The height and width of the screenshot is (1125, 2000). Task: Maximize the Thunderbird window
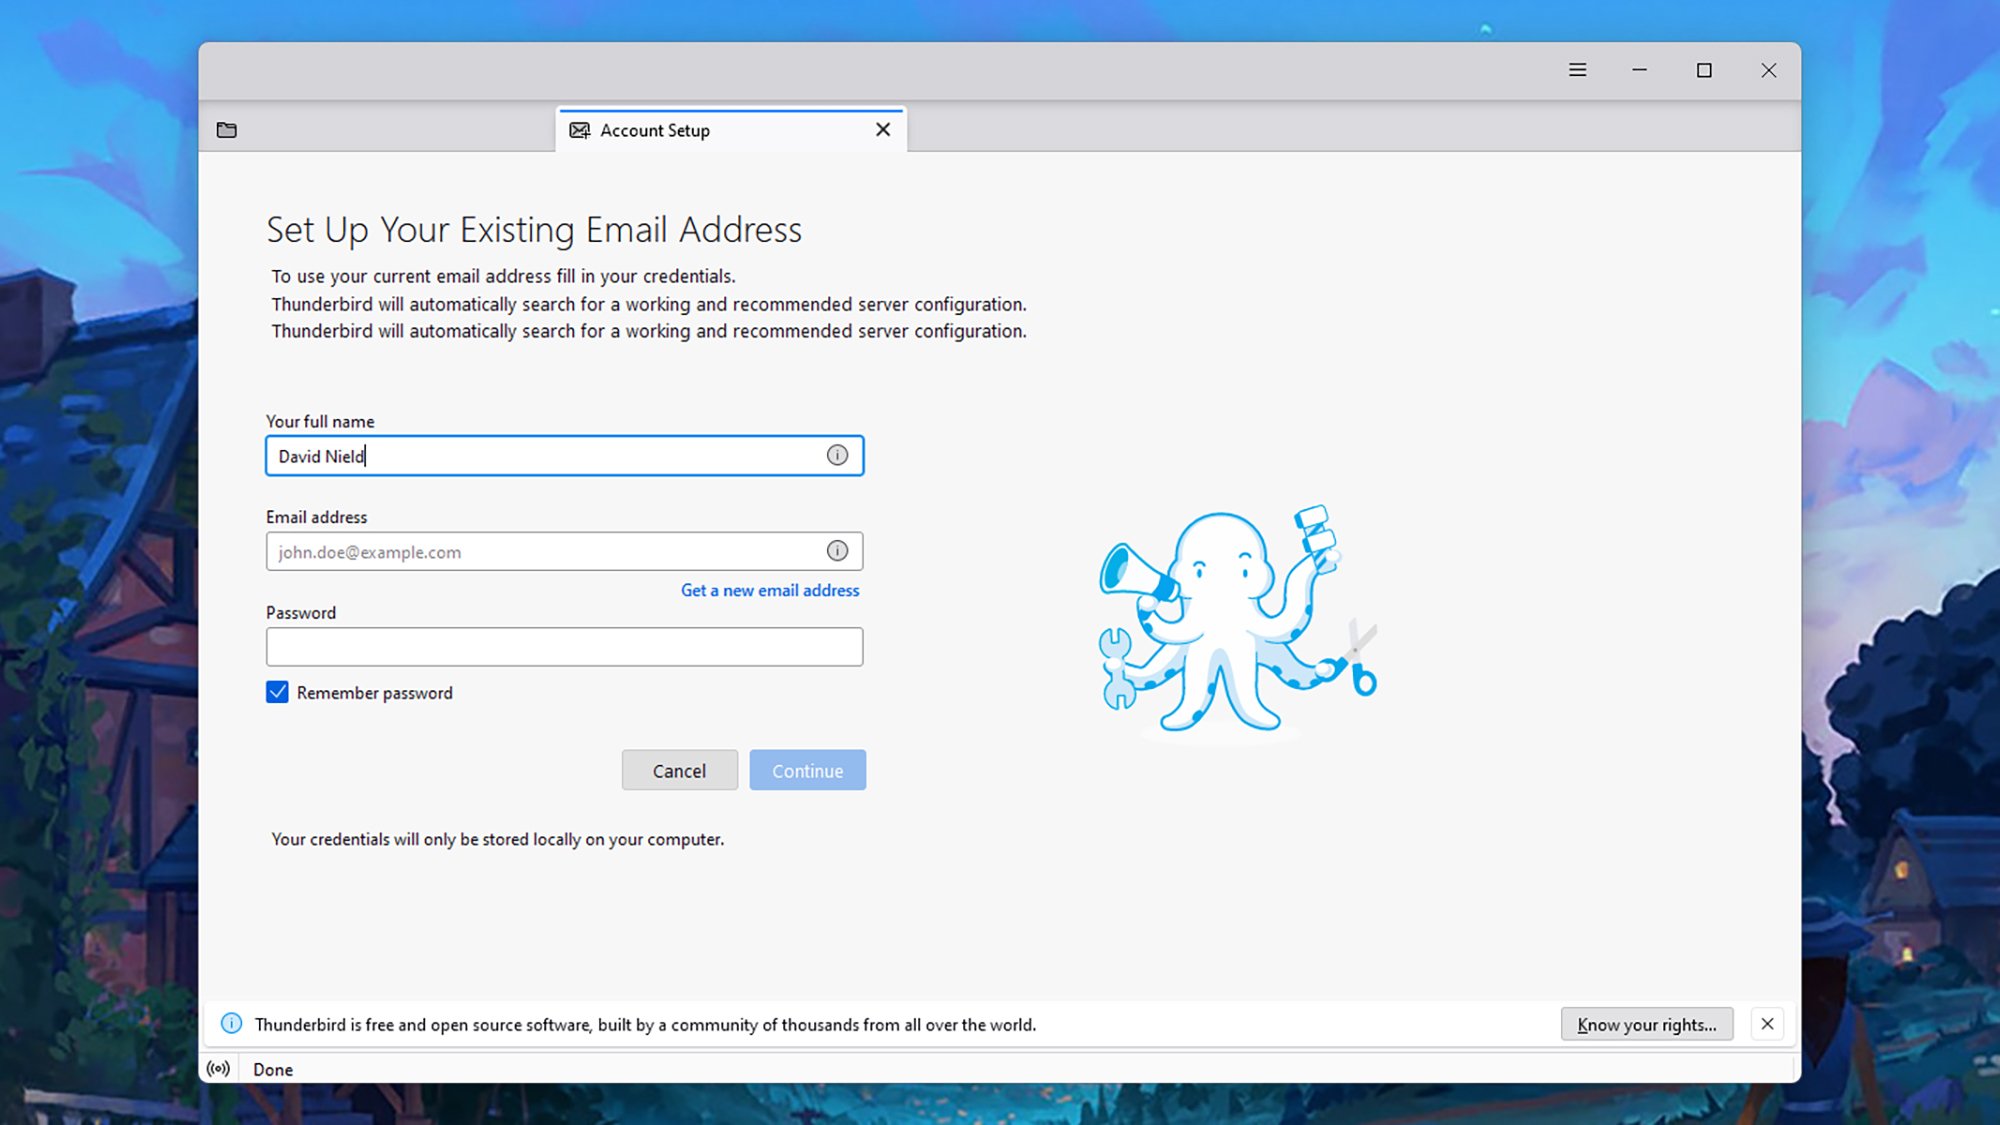[1704, 70]
